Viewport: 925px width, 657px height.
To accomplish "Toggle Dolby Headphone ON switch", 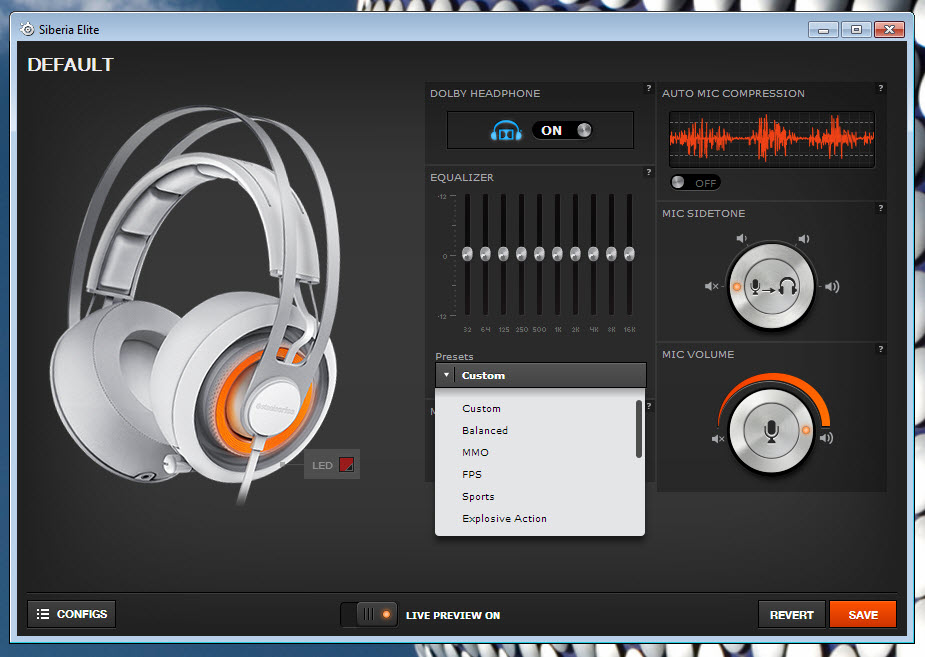I will [x=562, y=130].
